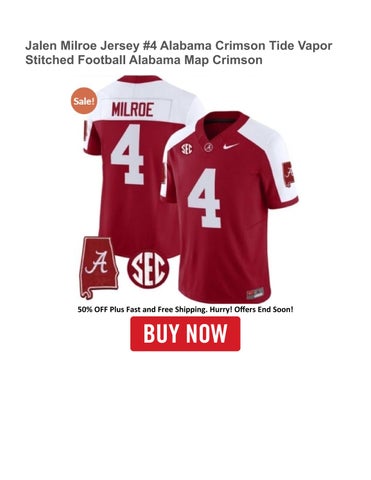
Task: Click the small Alabama A logo at collar
Action: click(x=208, y=147)
